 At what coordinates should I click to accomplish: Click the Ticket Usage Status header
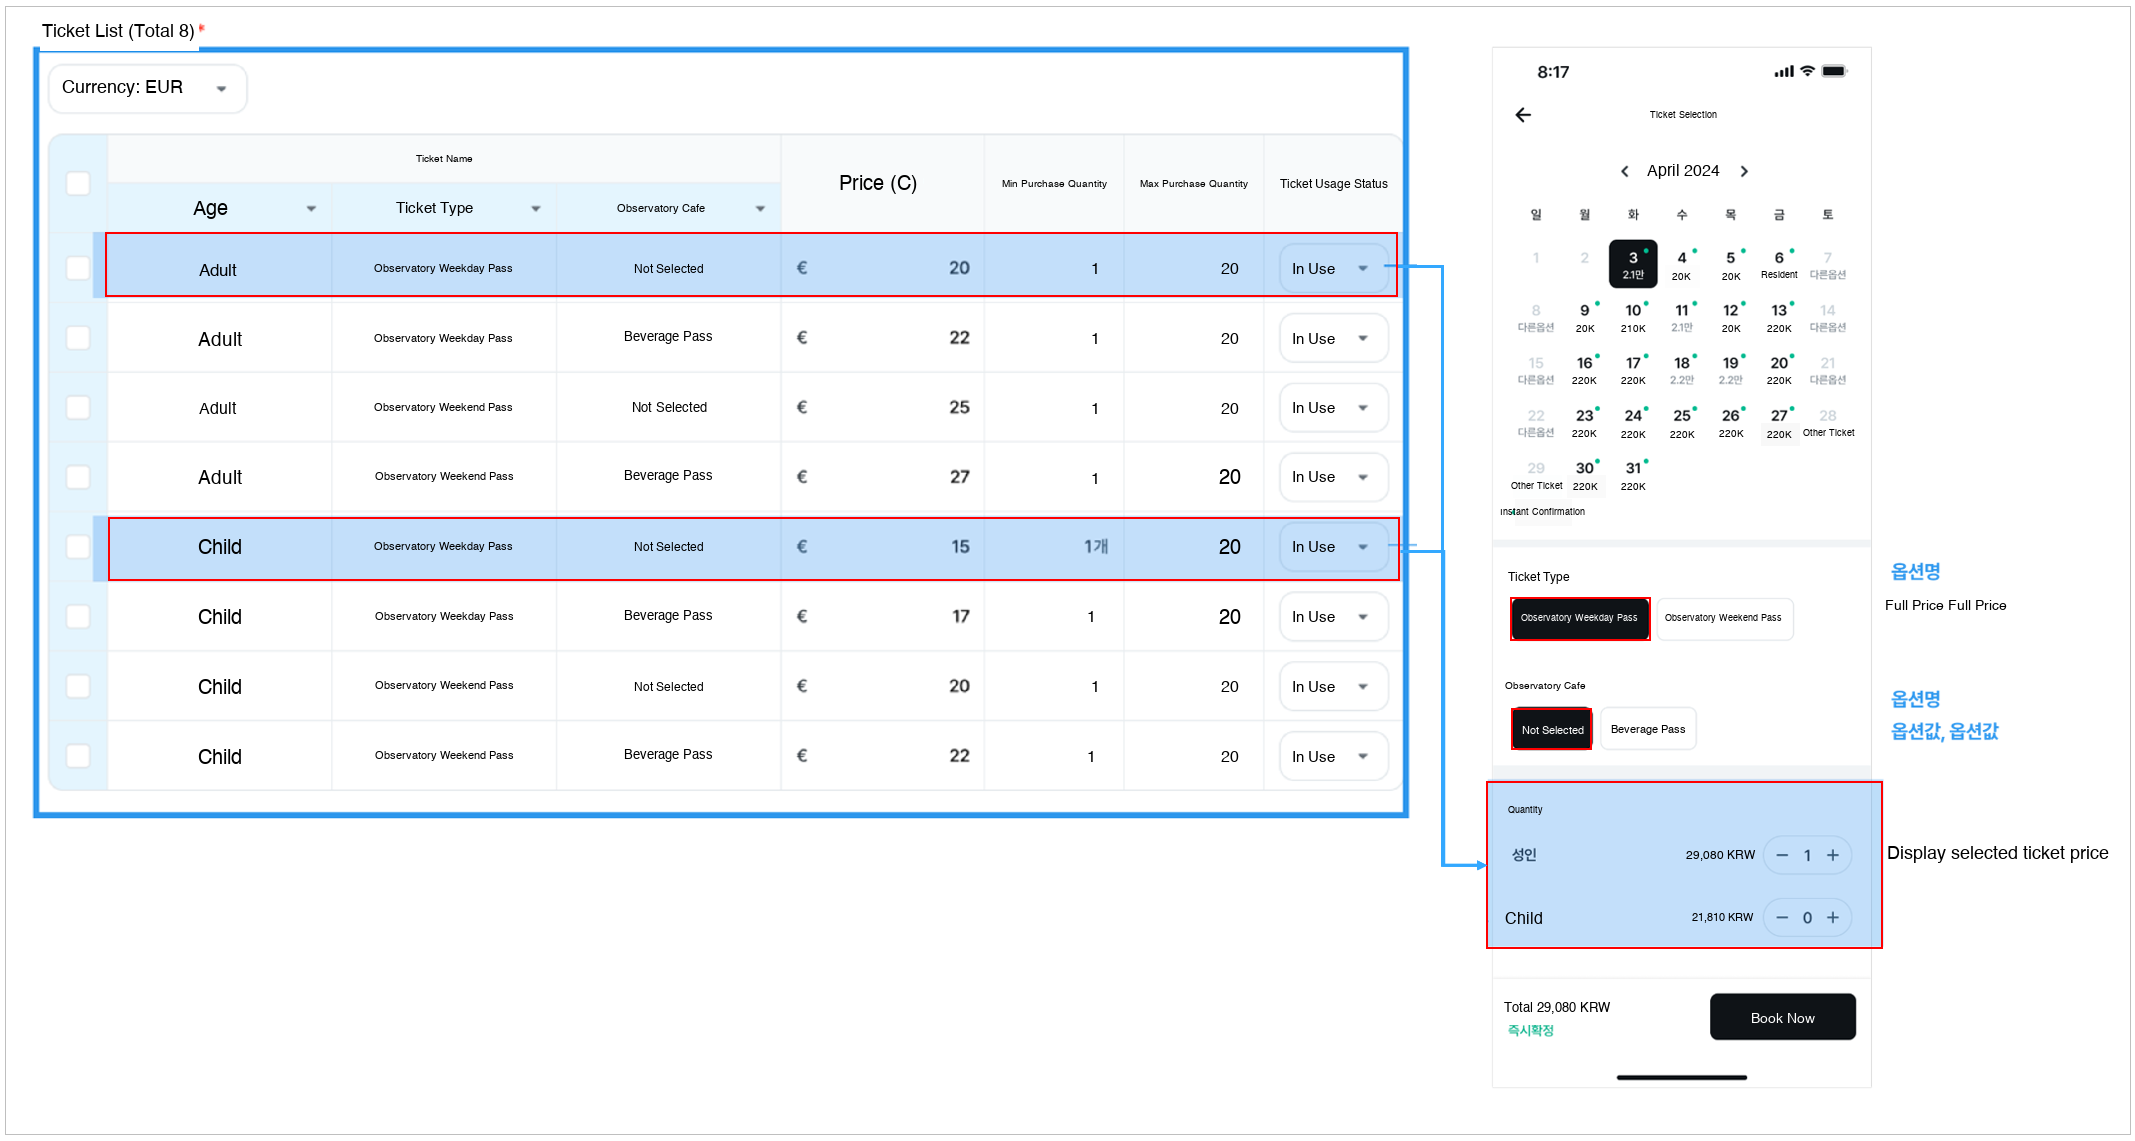click(1333, 184)
